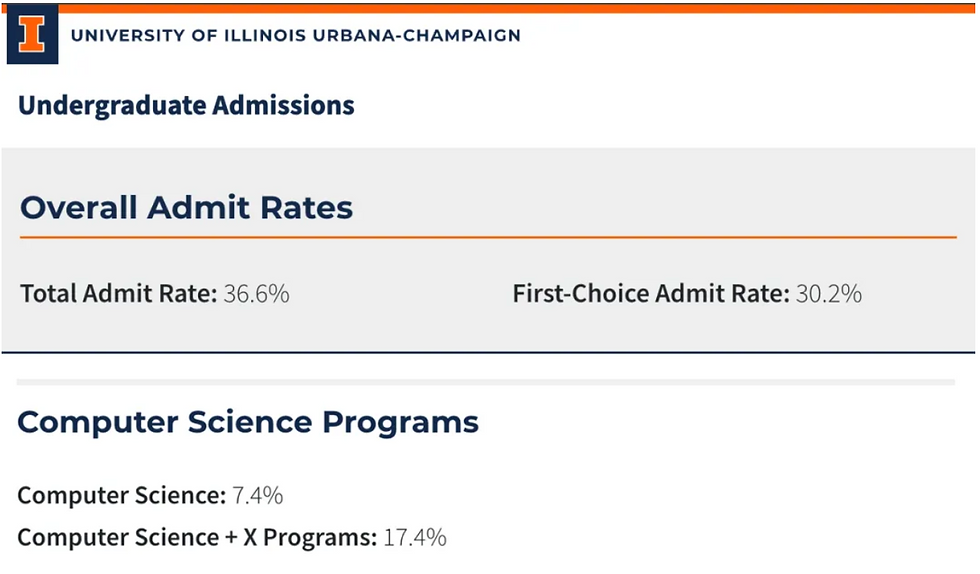
Task: Select the 17.4% CS + X value
Action: pyautogui.click(x=415, y=537)
